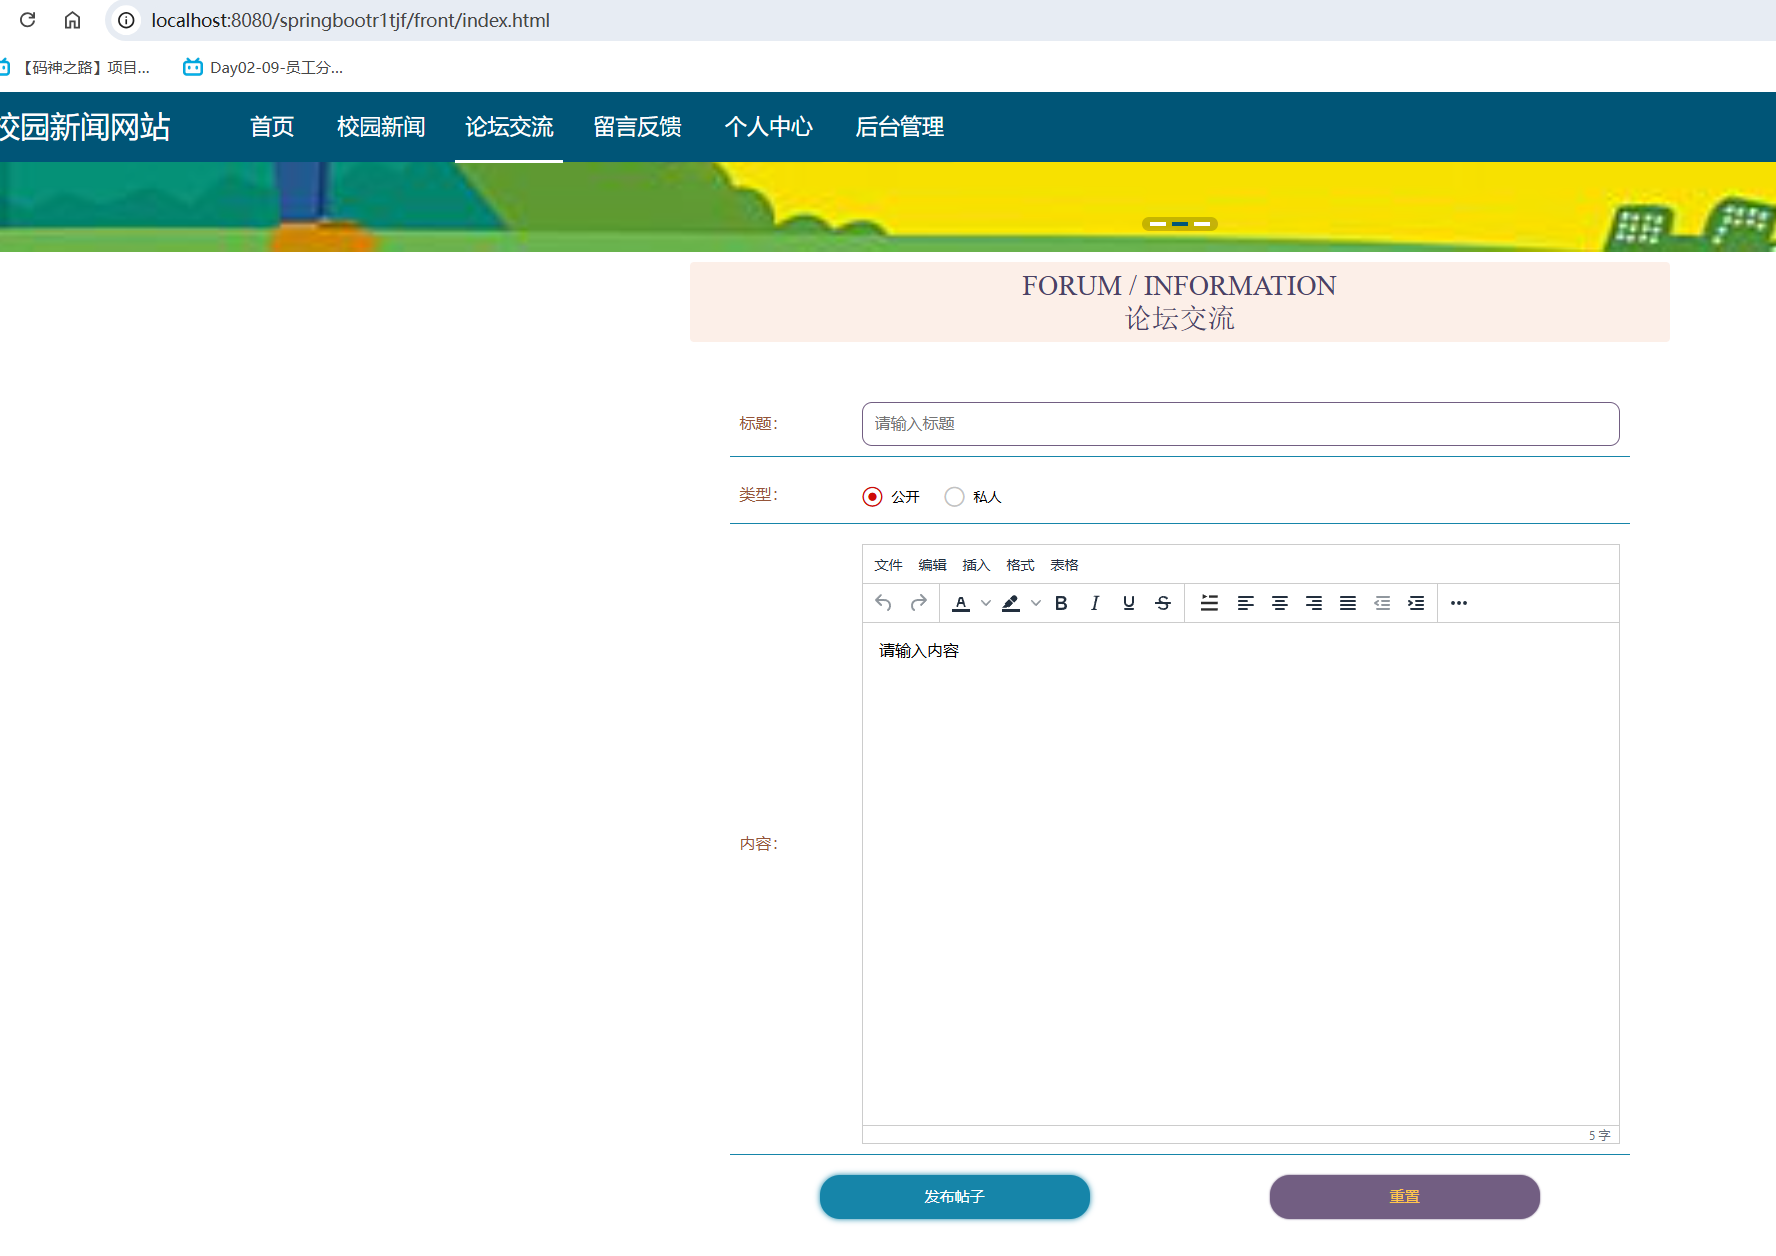Click the Redo icon in the editor toolbar
The image size is (1776, 1256).
(x=917, y=603)
